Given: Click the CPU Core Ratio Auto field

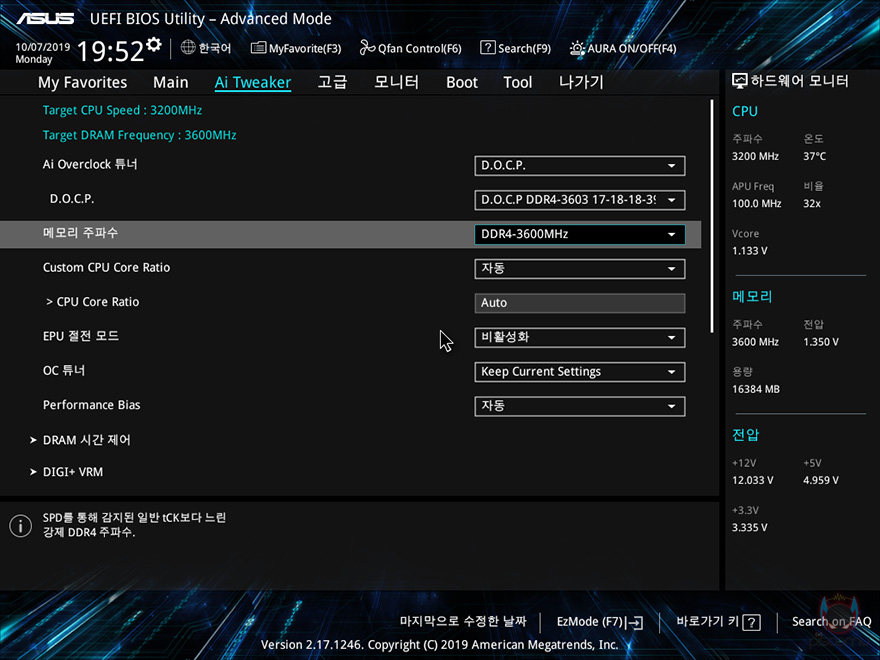Looking at the screenshot, I should click(580, 303).
